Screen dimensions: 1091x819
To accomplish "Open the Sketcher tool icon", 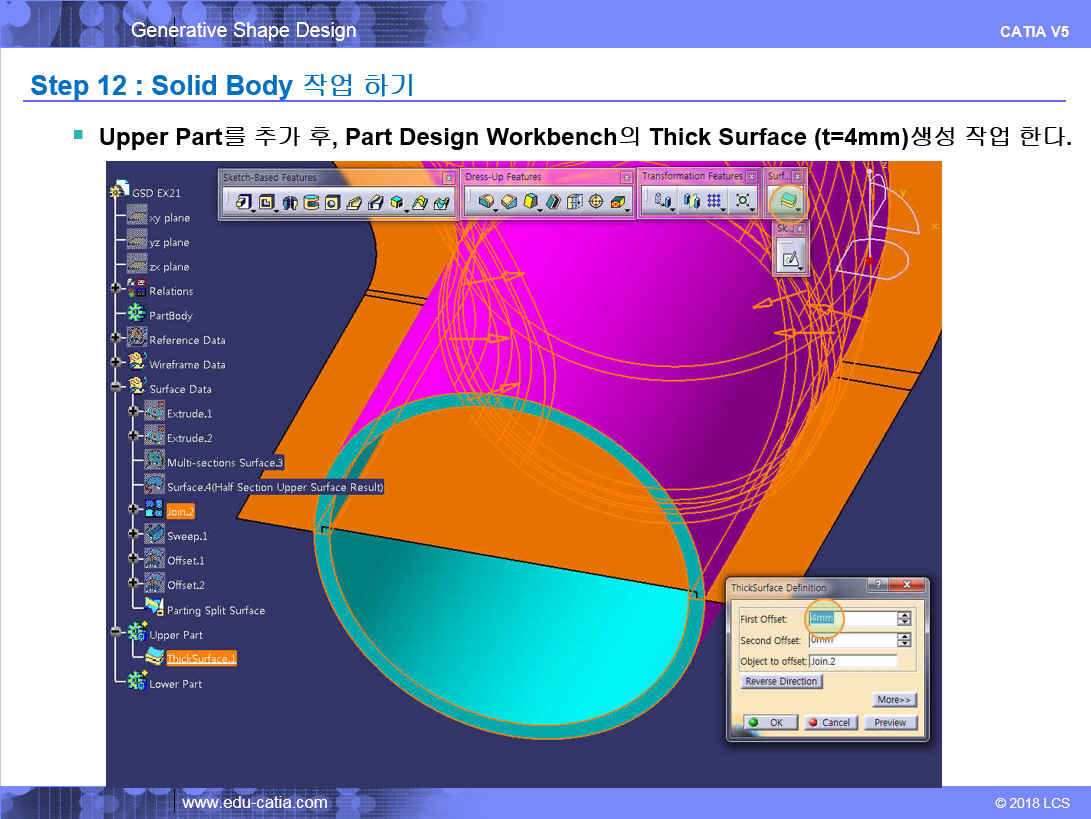I will pos(790,259).
